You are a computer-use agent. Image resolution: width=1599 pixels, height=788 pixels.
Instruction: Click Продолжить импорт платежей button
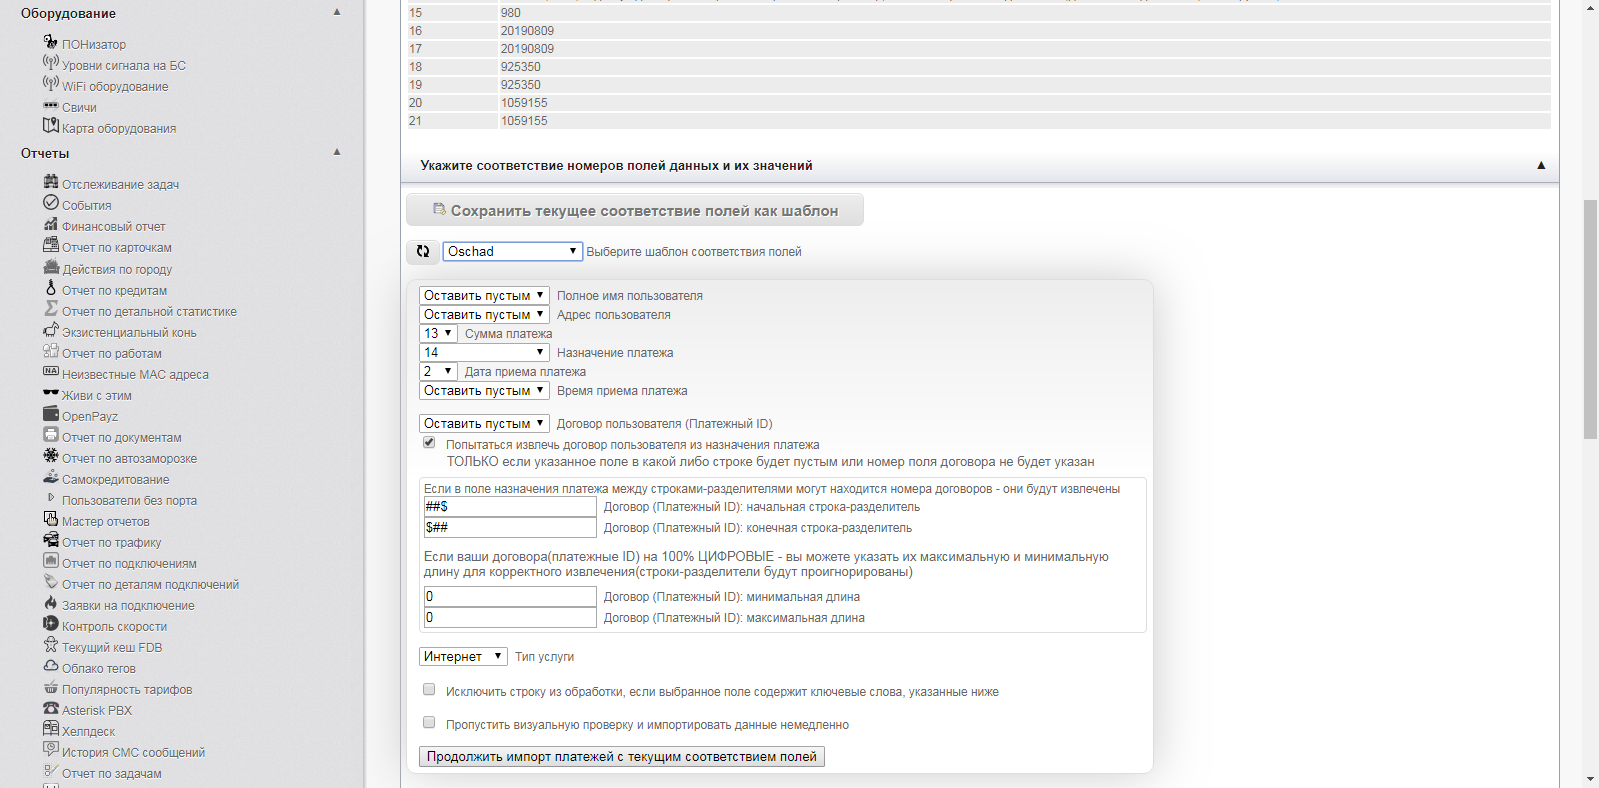pos(621,757)
